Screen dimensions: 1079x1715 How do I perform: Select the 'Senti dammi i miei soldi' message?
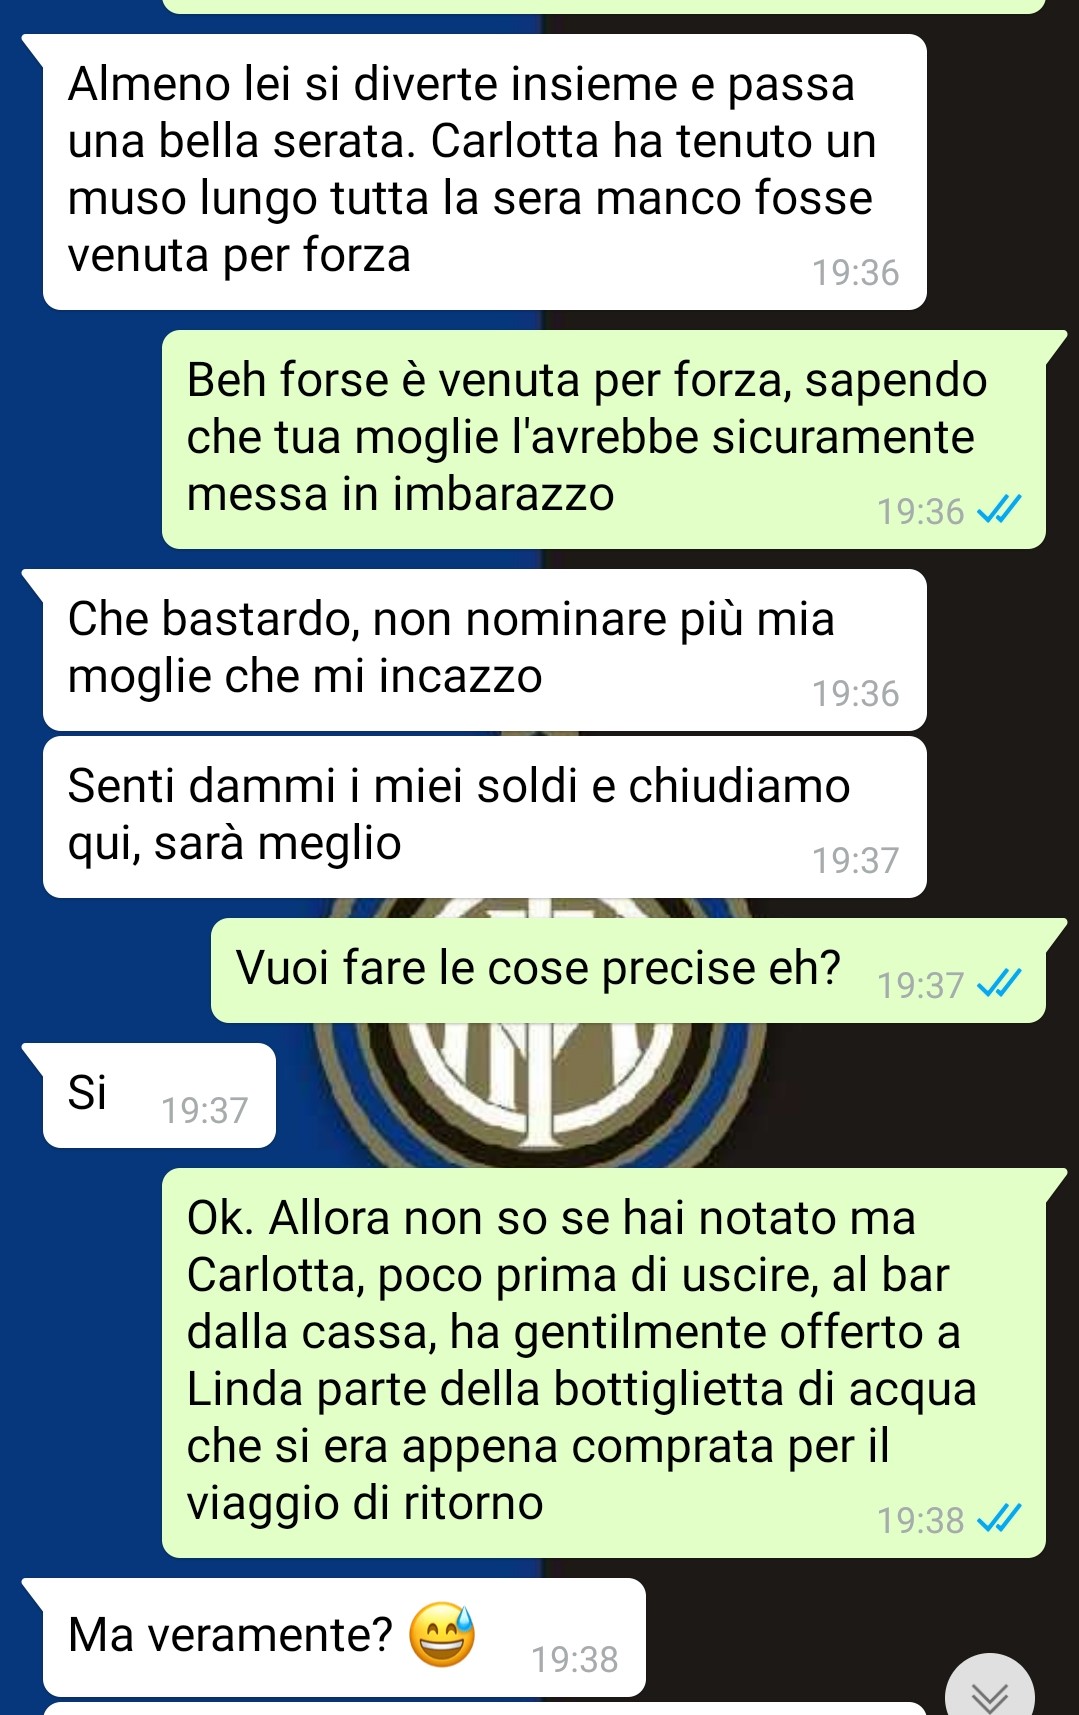click(484, 817)
